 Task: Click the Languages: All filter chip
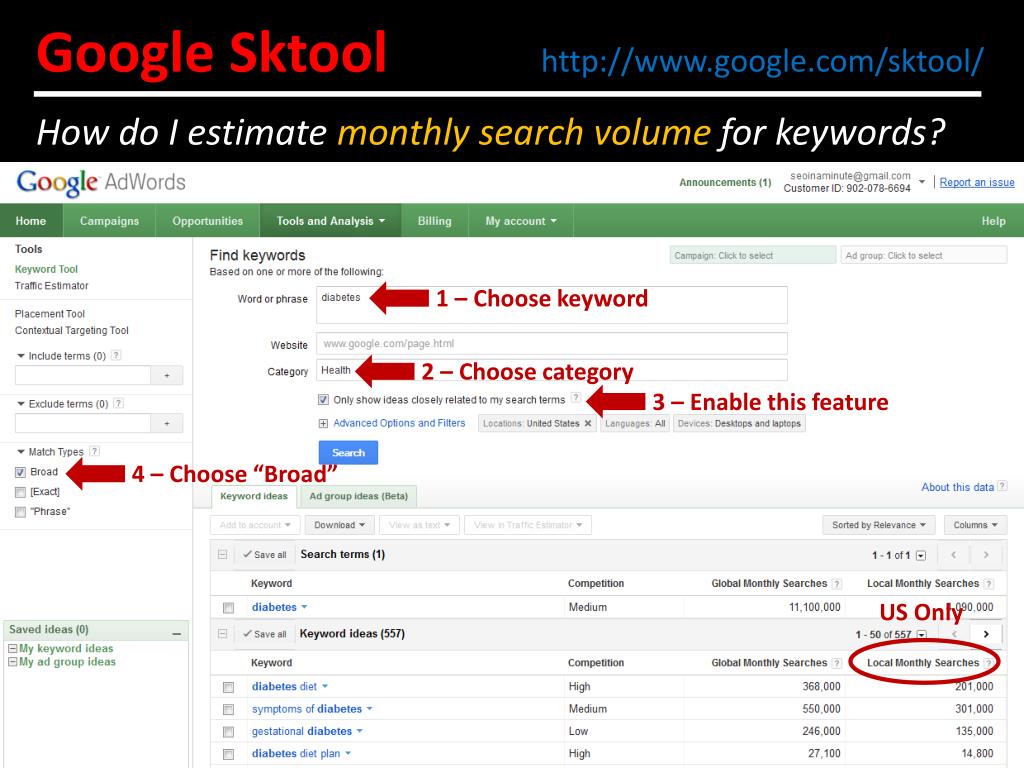click(635, 424)
